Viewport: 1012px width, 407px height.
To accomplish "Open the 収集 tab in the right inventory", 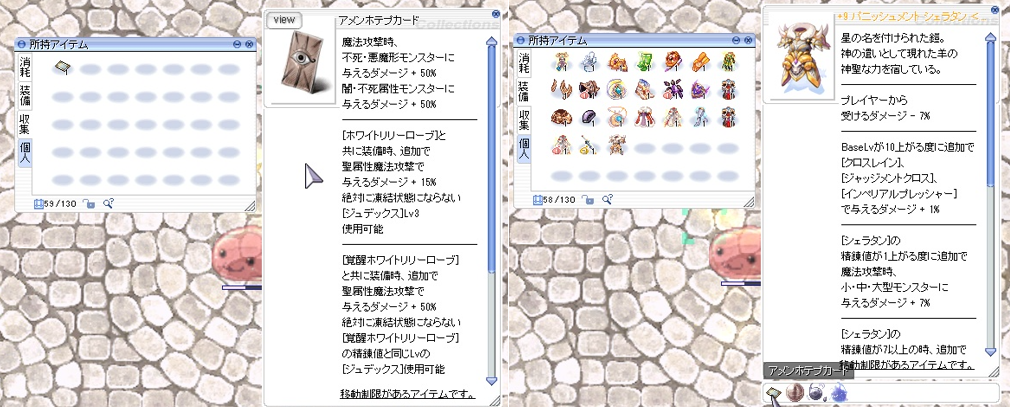I will pos(523,119).
